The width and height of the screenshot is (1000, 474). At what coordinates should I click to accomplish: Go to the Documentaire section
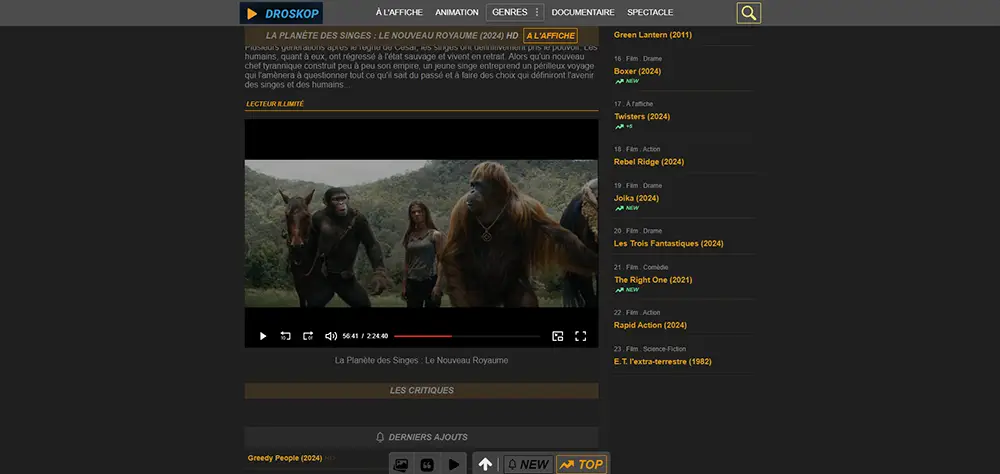pyautogui.click(x=583, y=13)
